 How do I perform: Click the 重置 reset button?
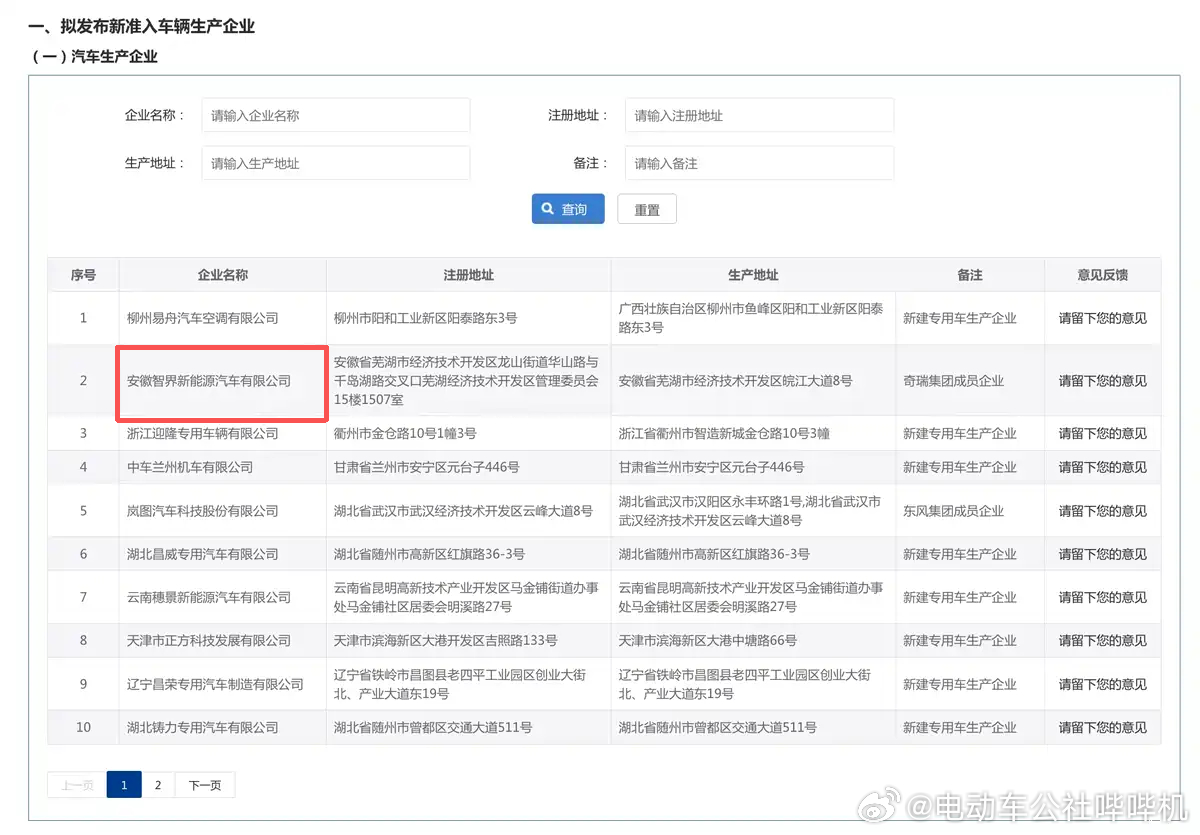pyautogui.click(x=647, y=209)
